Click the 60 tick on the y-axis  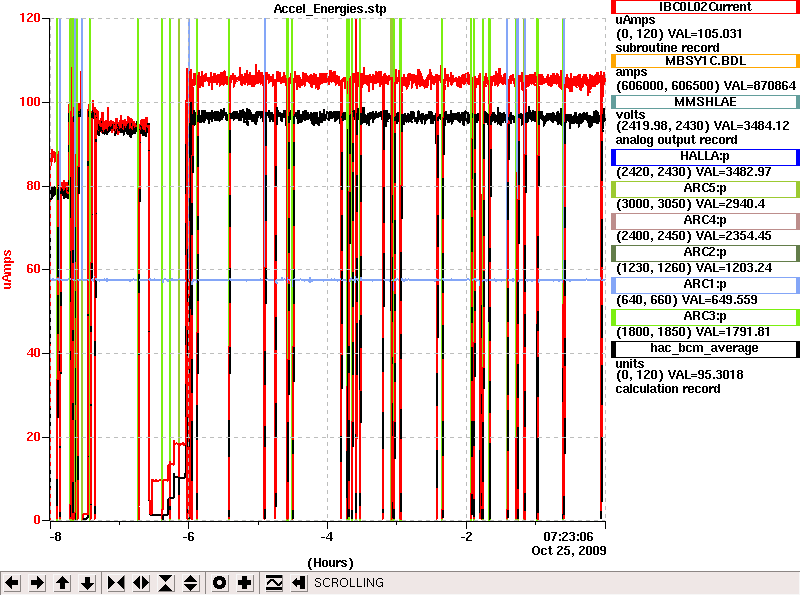pos(33,269)
